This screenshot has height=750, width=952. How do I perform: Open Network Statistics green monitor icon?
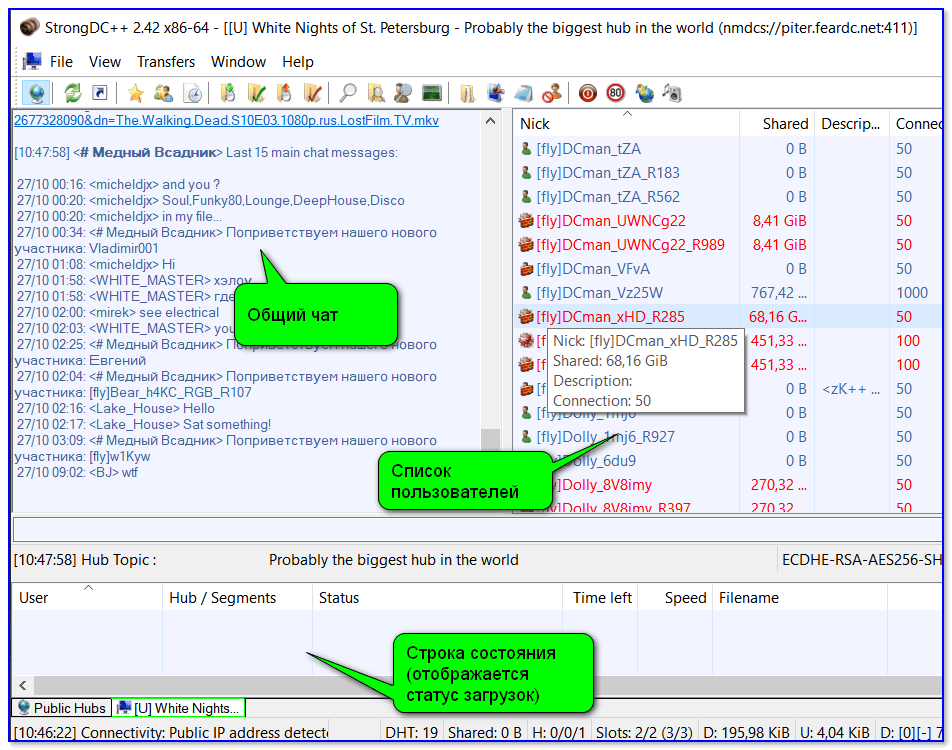[x=432, y=93]
